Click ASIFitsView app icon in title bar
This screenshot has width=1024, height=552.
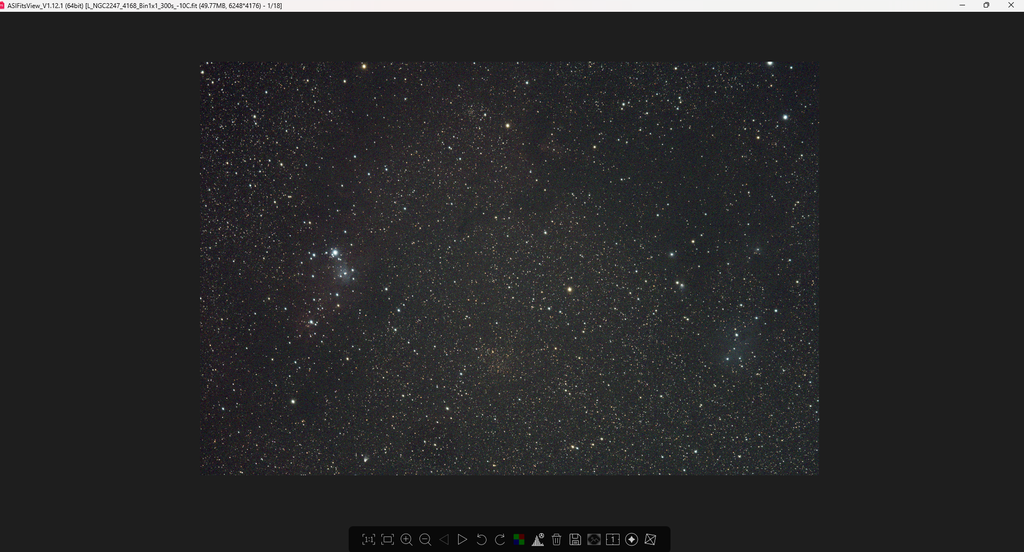click(x=2, y=5)
